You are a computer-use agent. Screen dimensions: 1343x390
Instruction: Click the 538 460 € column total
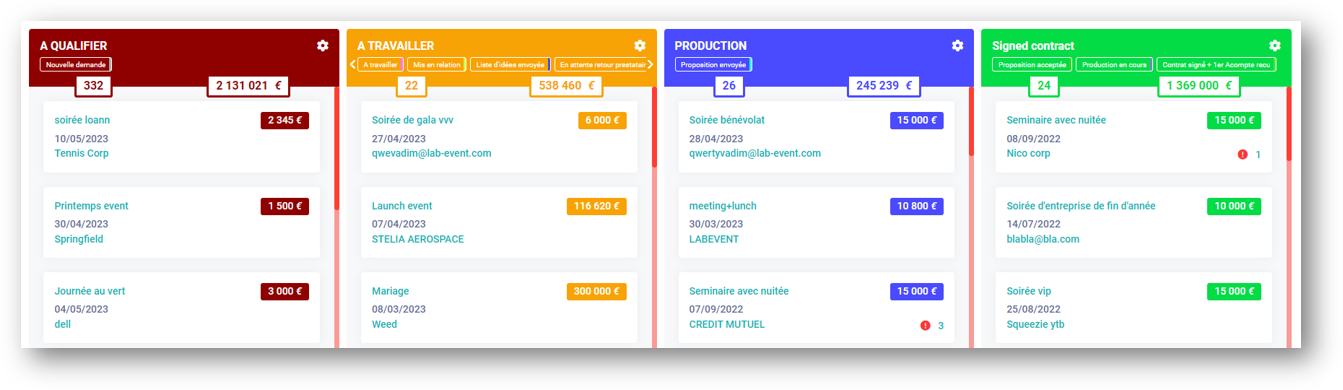566,86
